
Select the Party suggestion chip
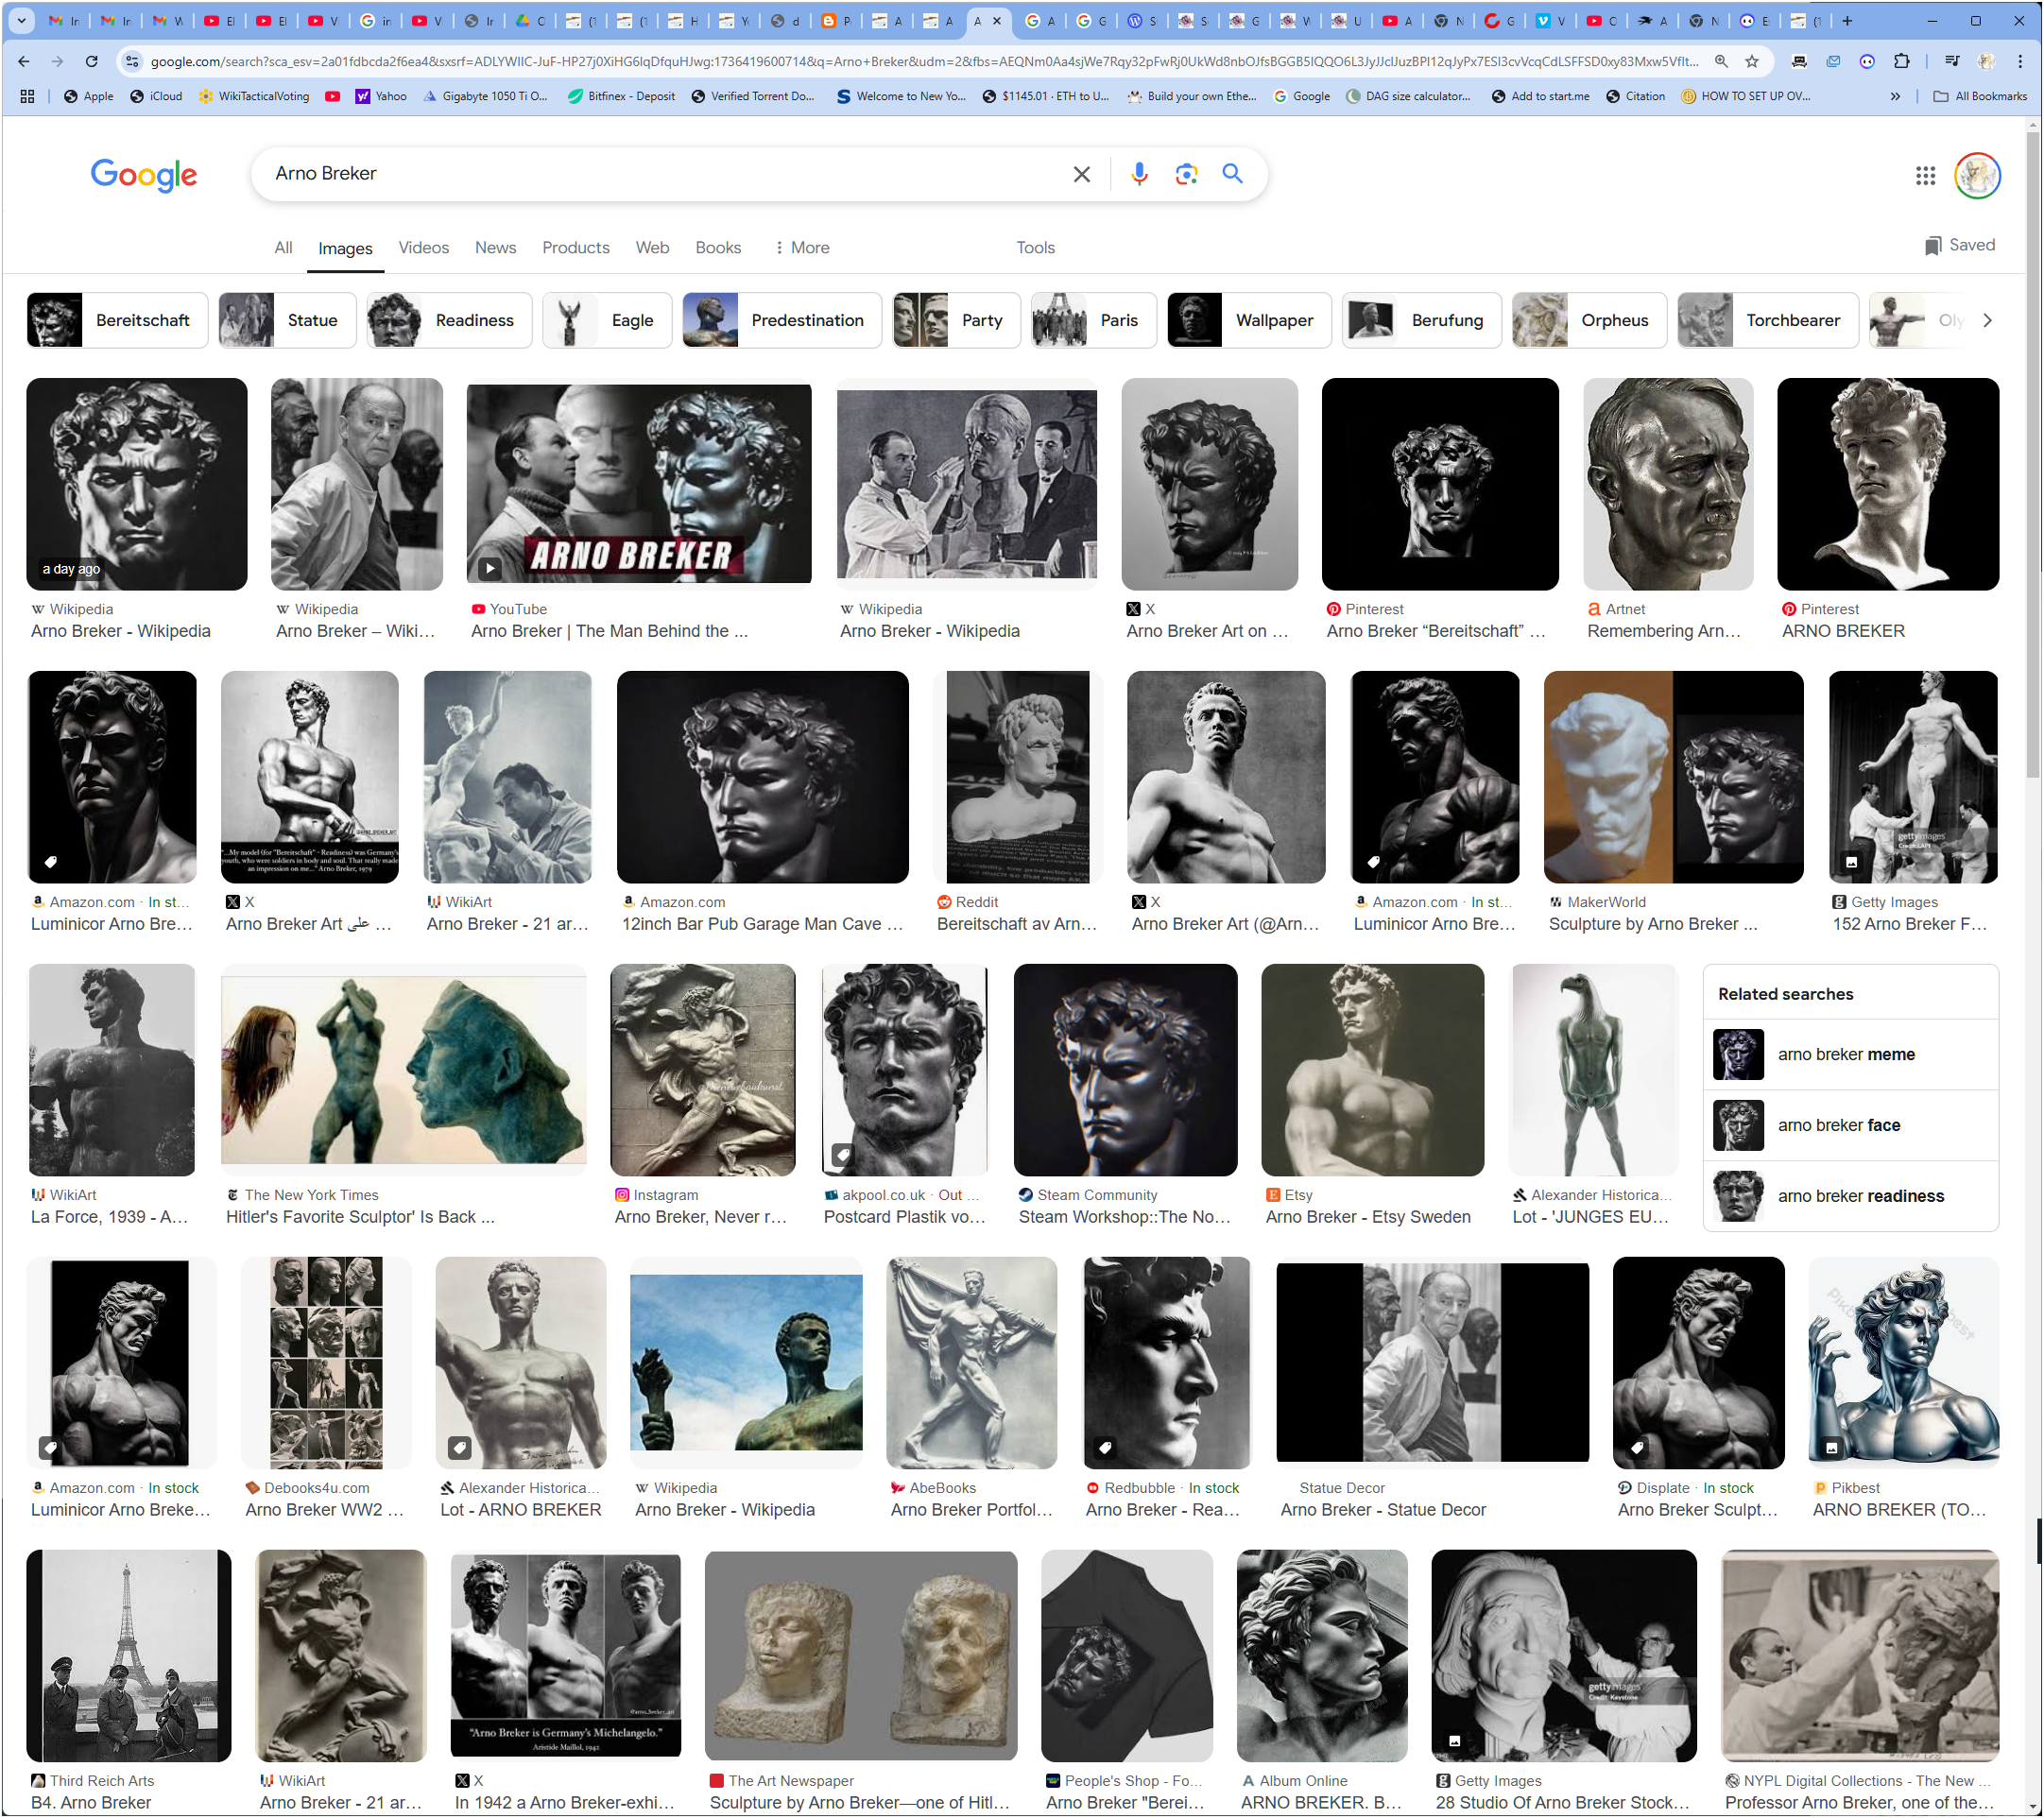956,320
